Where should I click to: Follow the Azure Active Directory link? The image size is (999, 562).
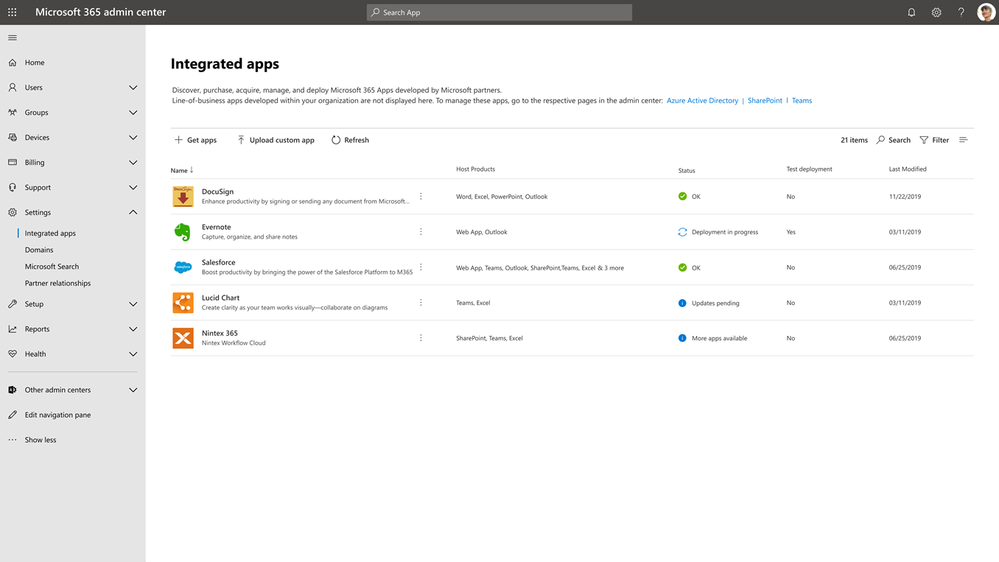pyautogui.click(x=702, y=101)
